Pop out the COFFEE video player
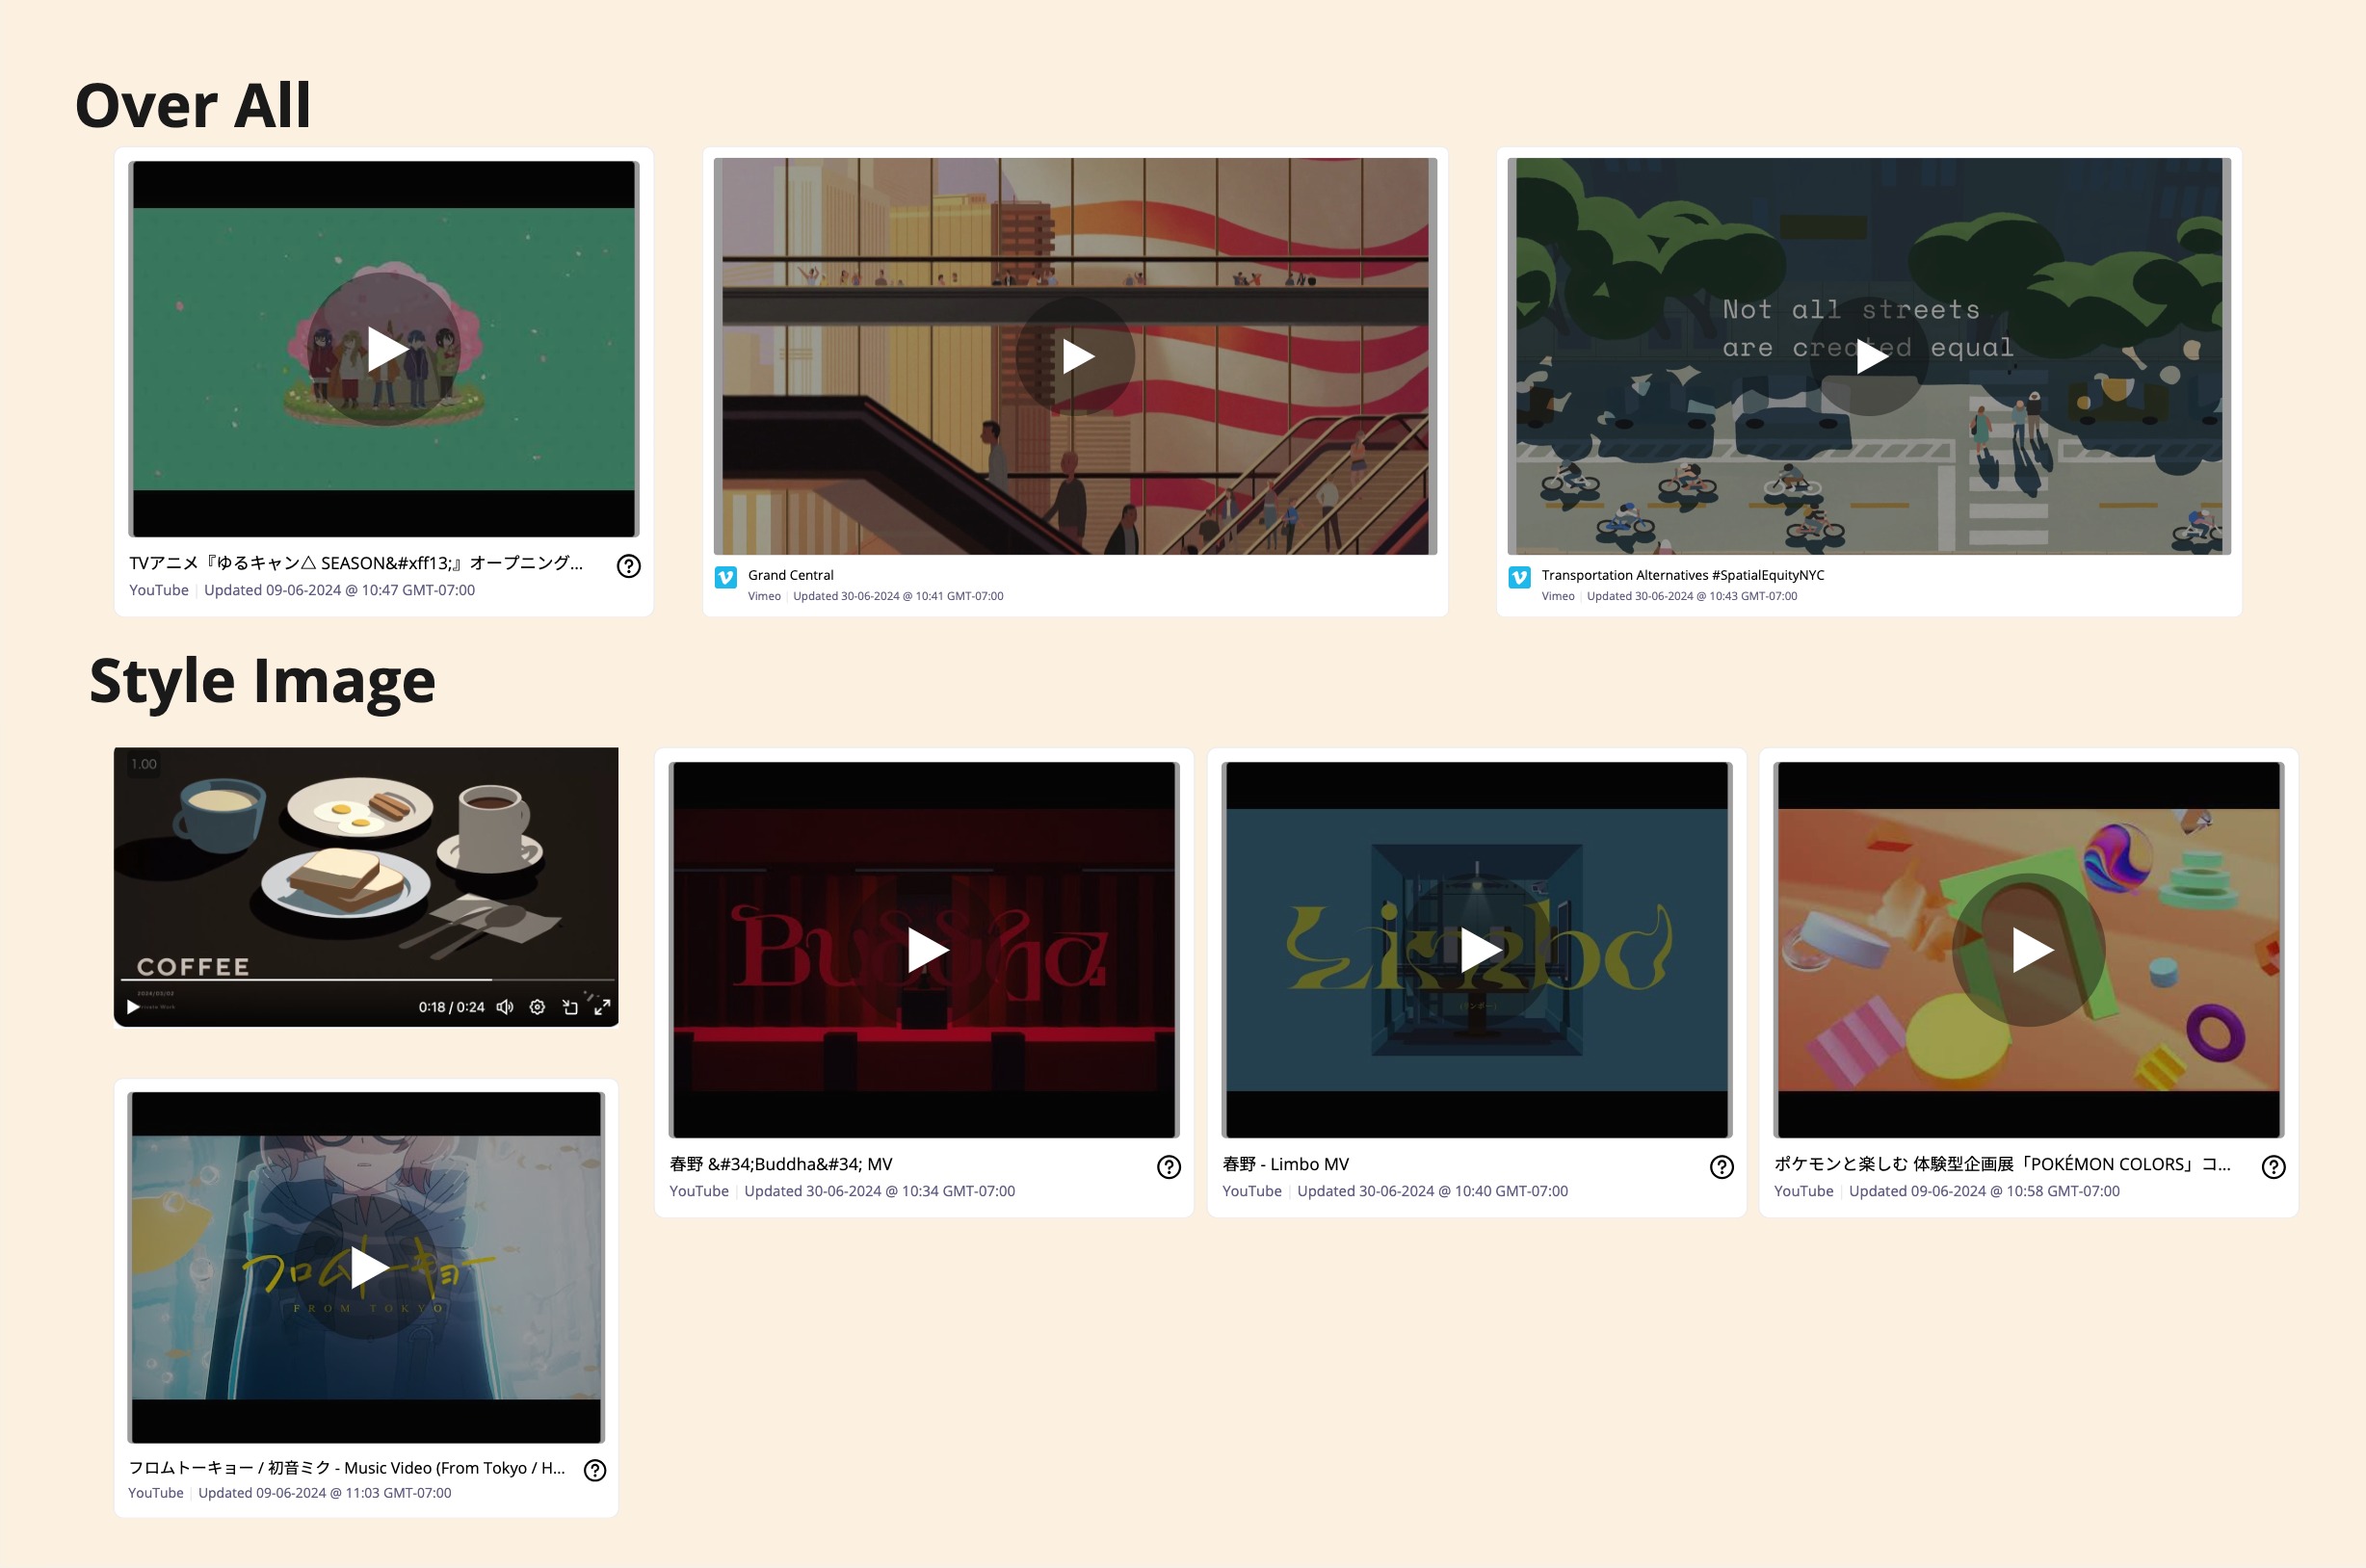The image size is (2366, 1568). point(570,1007)
